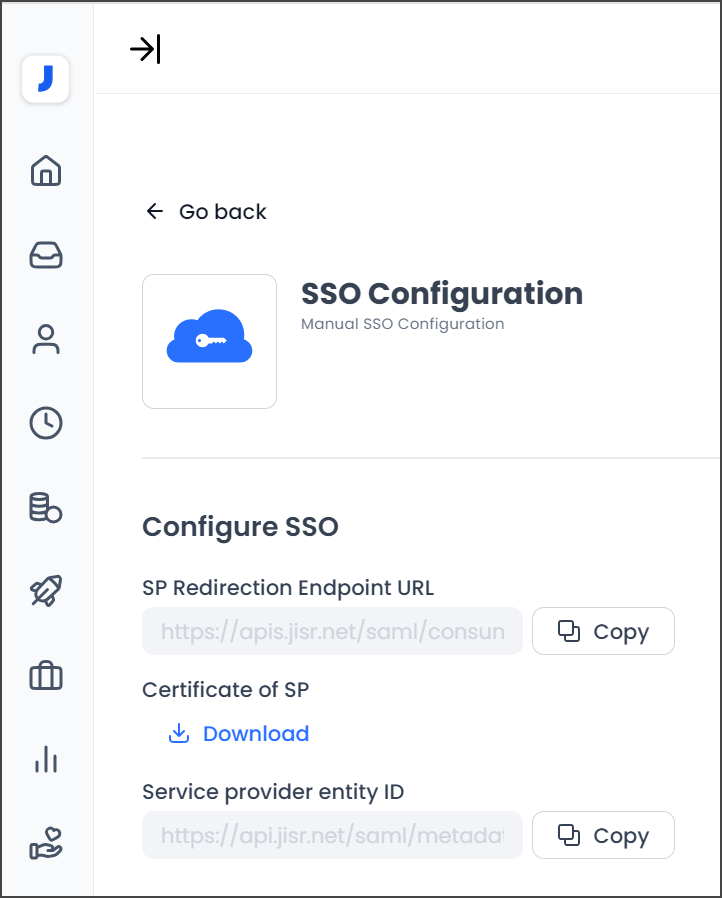722x898 pixels.
Task: Expand the sidebar using the arrow icon
Action: tap(146, 47)
